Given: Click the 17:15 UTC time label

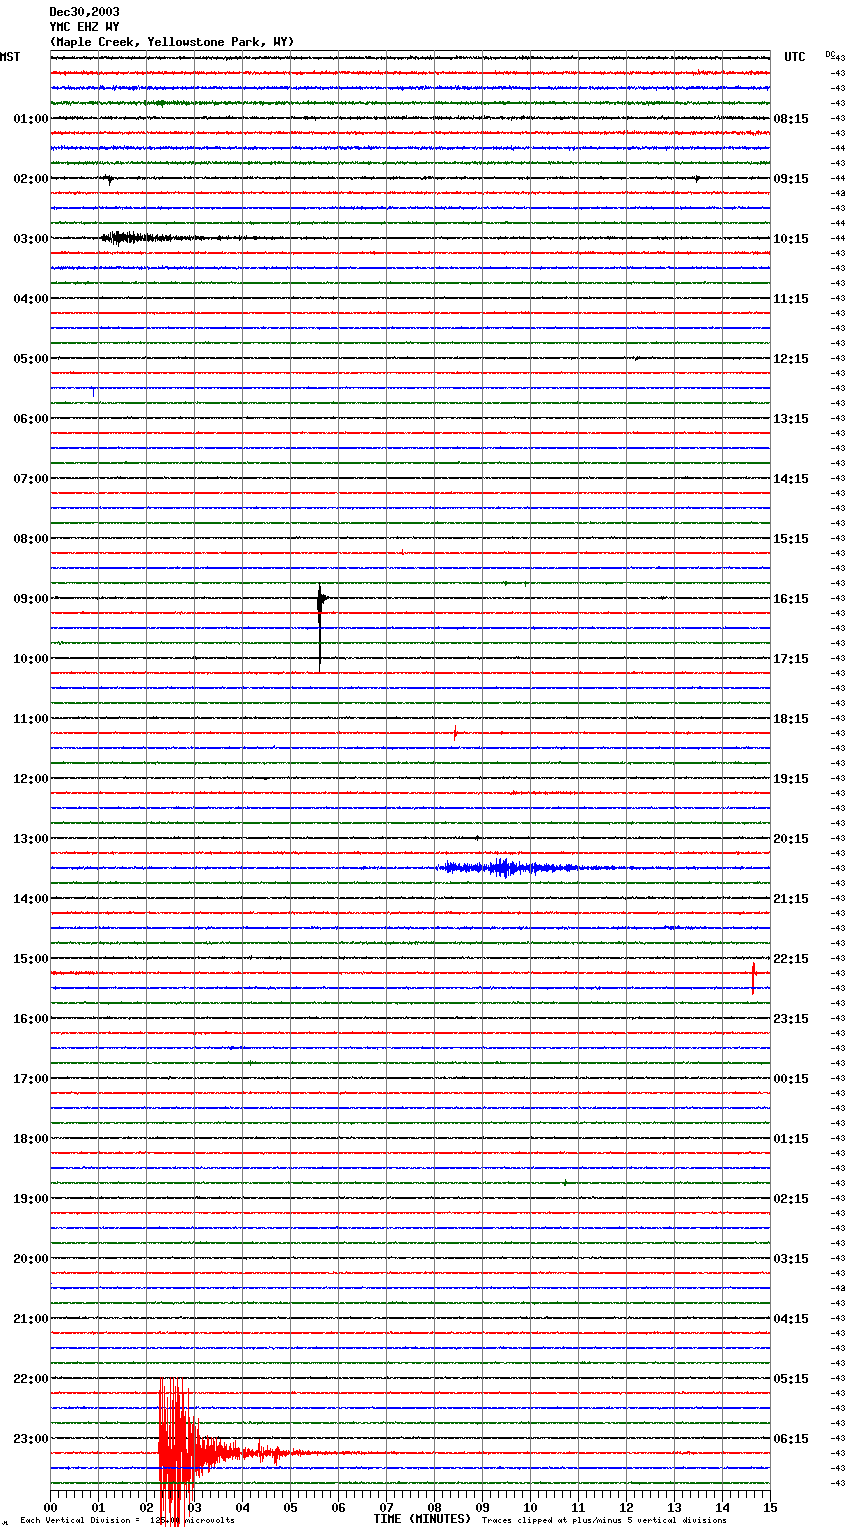Looking at the screenshot, I should 791,659.
